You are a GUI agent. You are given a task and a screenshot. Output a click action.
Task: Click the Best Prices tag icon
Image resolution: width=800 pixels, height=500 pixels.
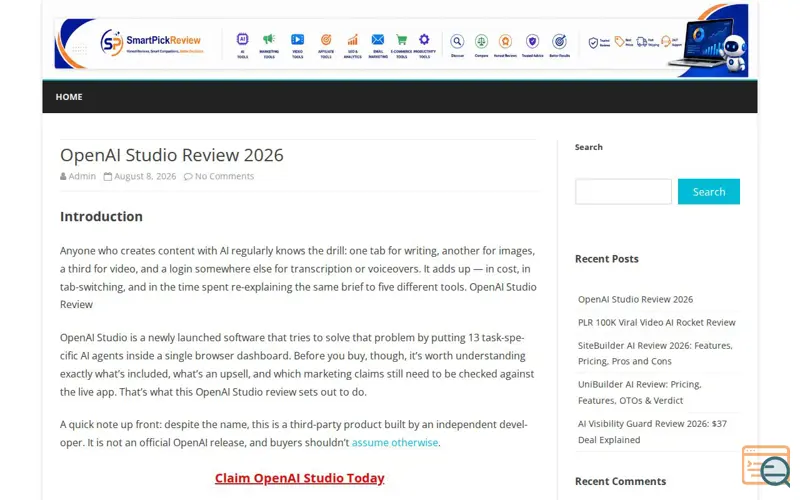619,42
